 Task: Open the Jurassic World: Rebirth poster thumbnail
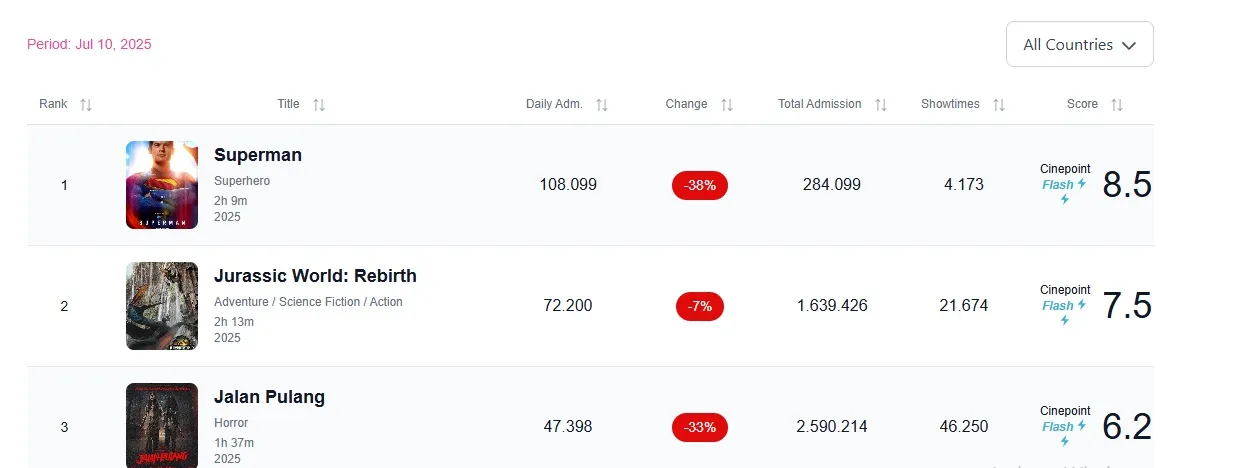pos(162,306)
